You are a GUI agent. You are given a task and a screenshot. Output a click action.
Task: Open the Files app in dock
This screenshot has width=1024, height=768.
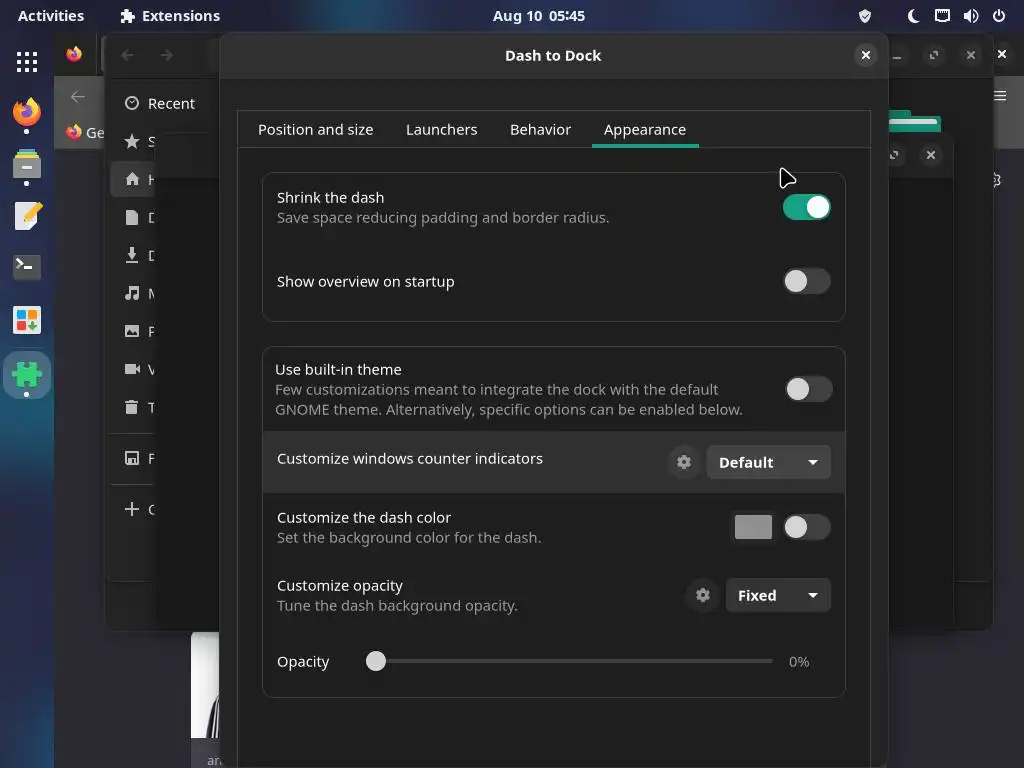(x=27, y=163)
